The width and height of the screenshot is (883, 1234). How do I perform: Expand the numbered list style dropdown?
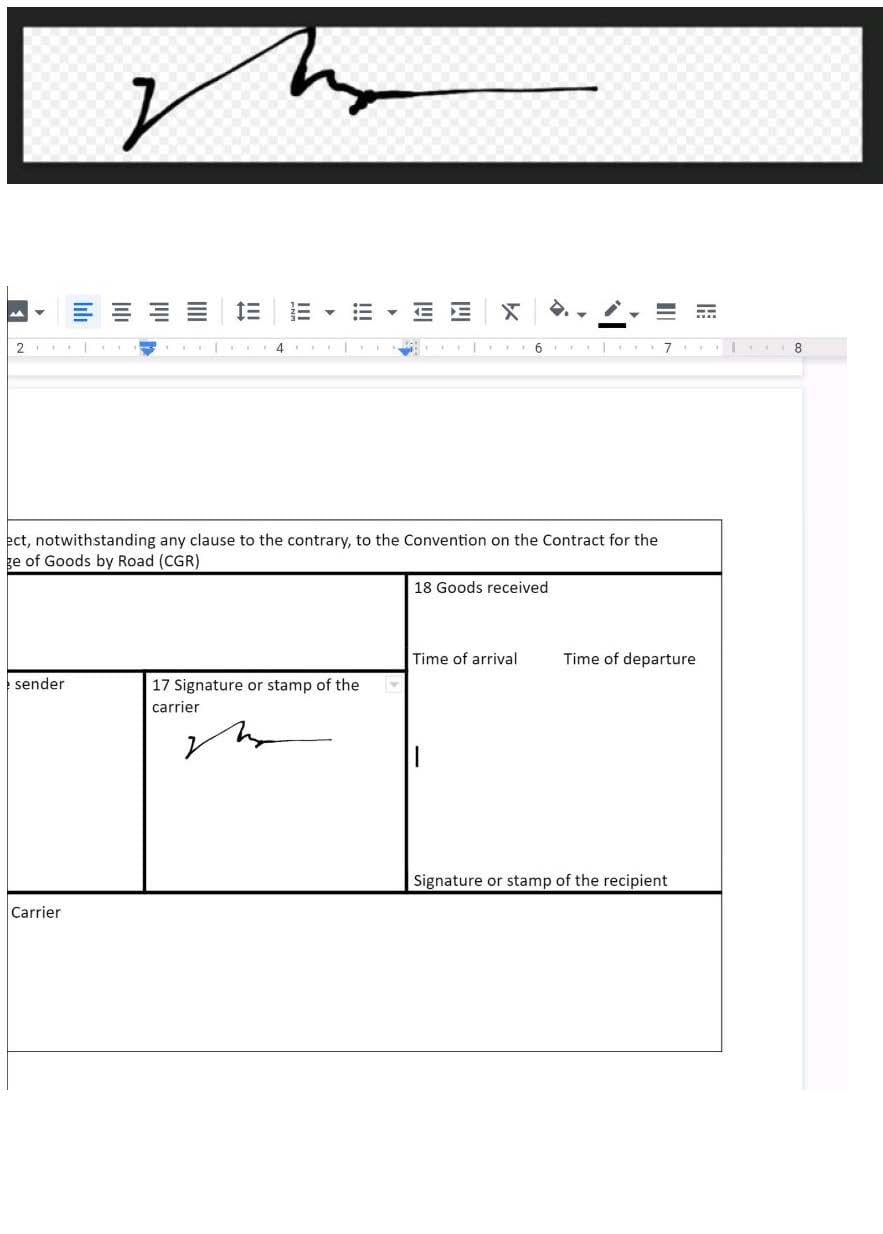[329, 312]
